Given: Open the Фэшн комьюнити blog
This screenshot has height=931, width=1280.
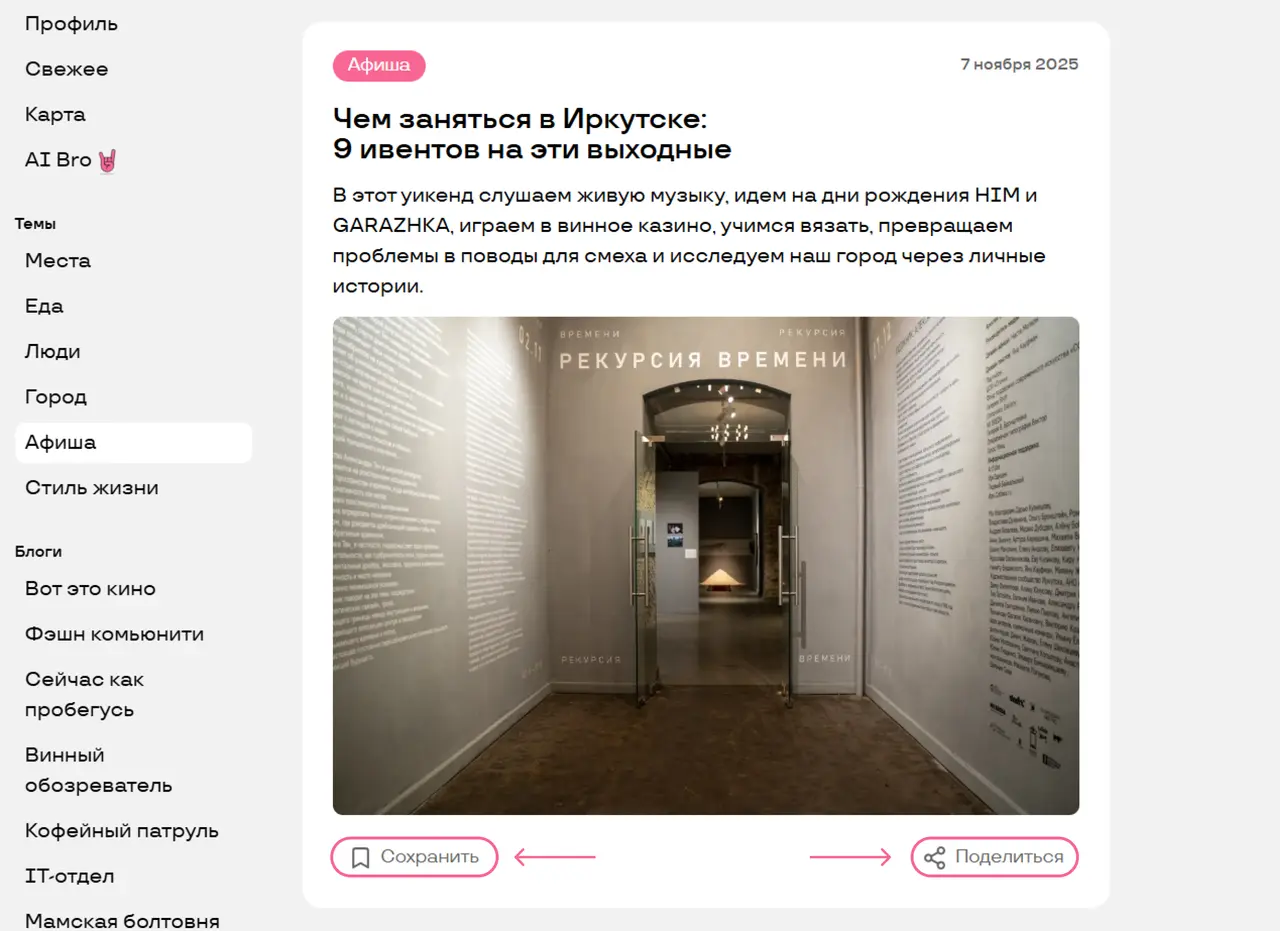Looking at the screenshot, I should (114, 634).
